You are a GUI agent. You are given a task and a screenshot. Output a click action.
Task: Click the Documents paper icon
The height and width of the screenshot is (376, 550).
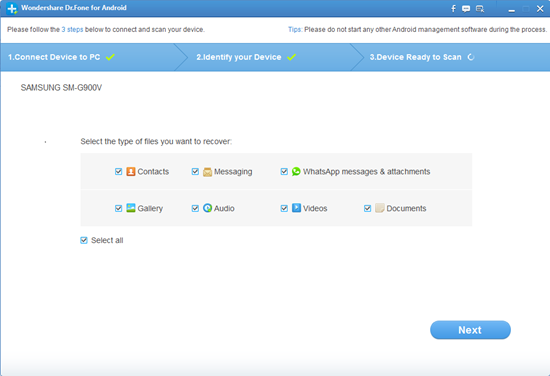click(380, 208)
